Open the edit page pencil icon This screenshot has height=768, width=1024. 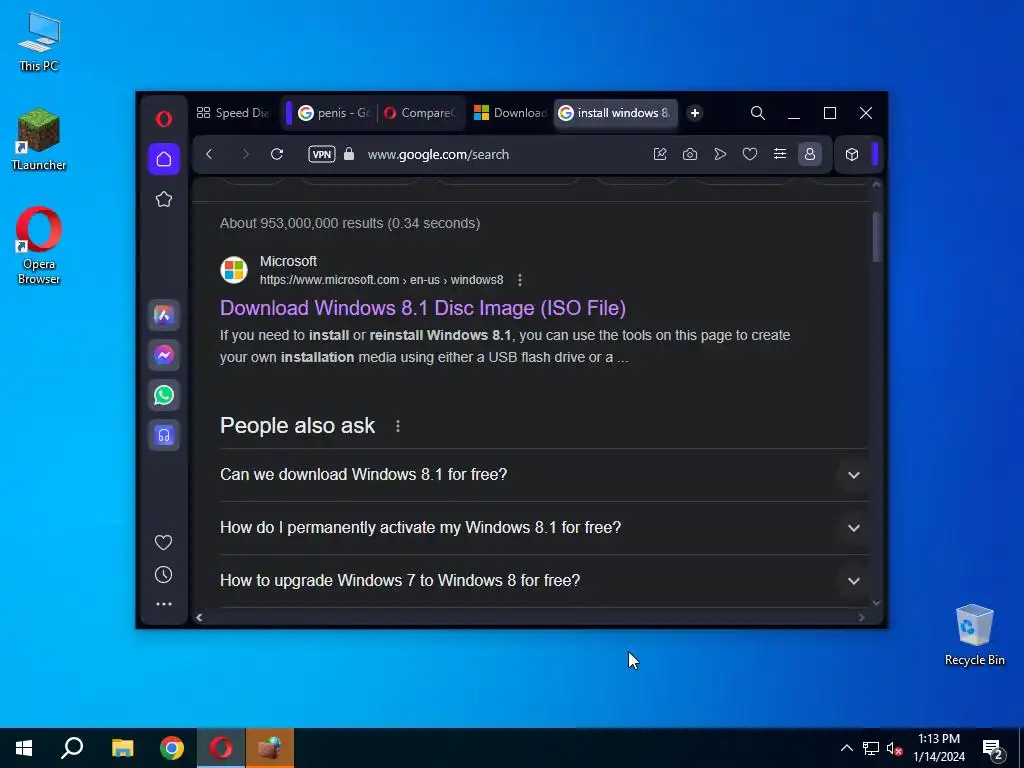660,154
